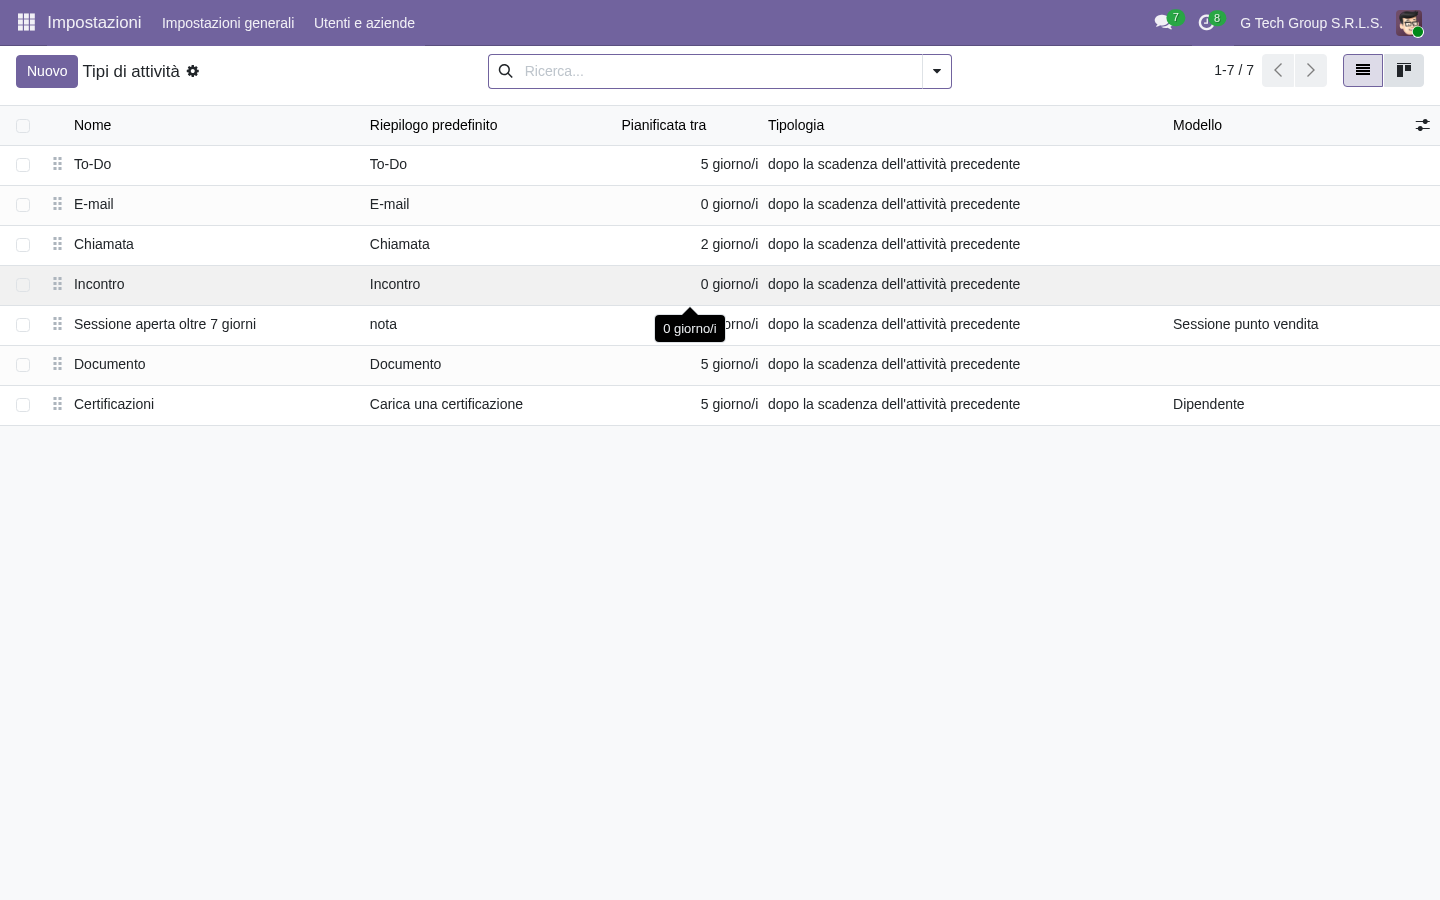Click the gear icon next to Tipi di attività
Image resolution: width=1440 pixels, height=900 pixels.
(193, 71)
